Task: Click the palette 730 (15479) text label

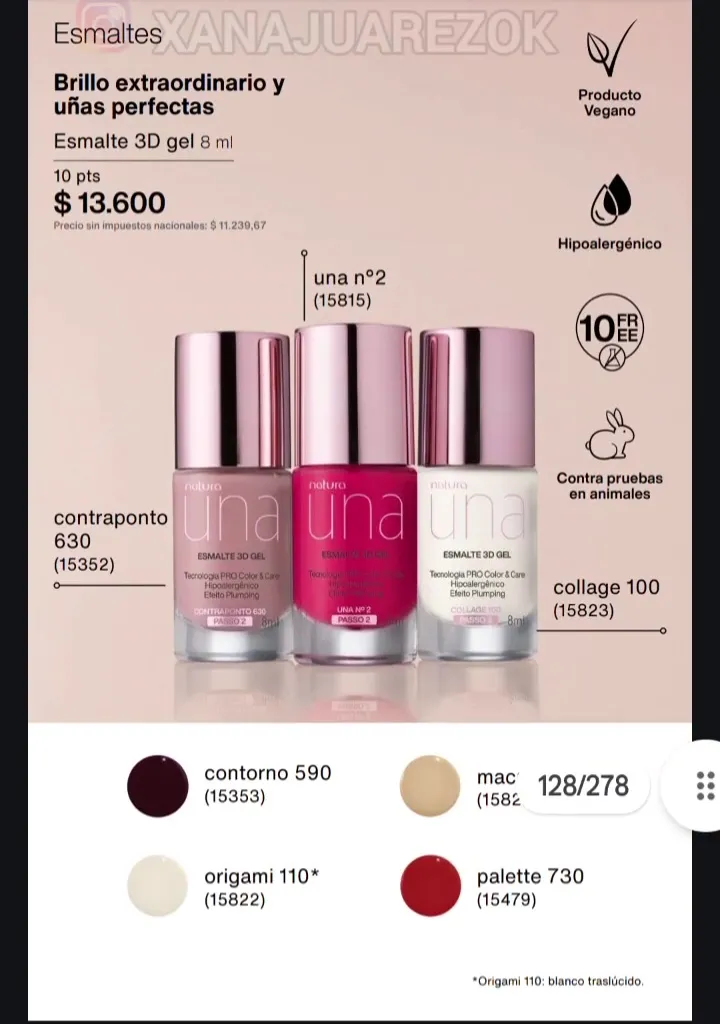Action: (530, 887)
